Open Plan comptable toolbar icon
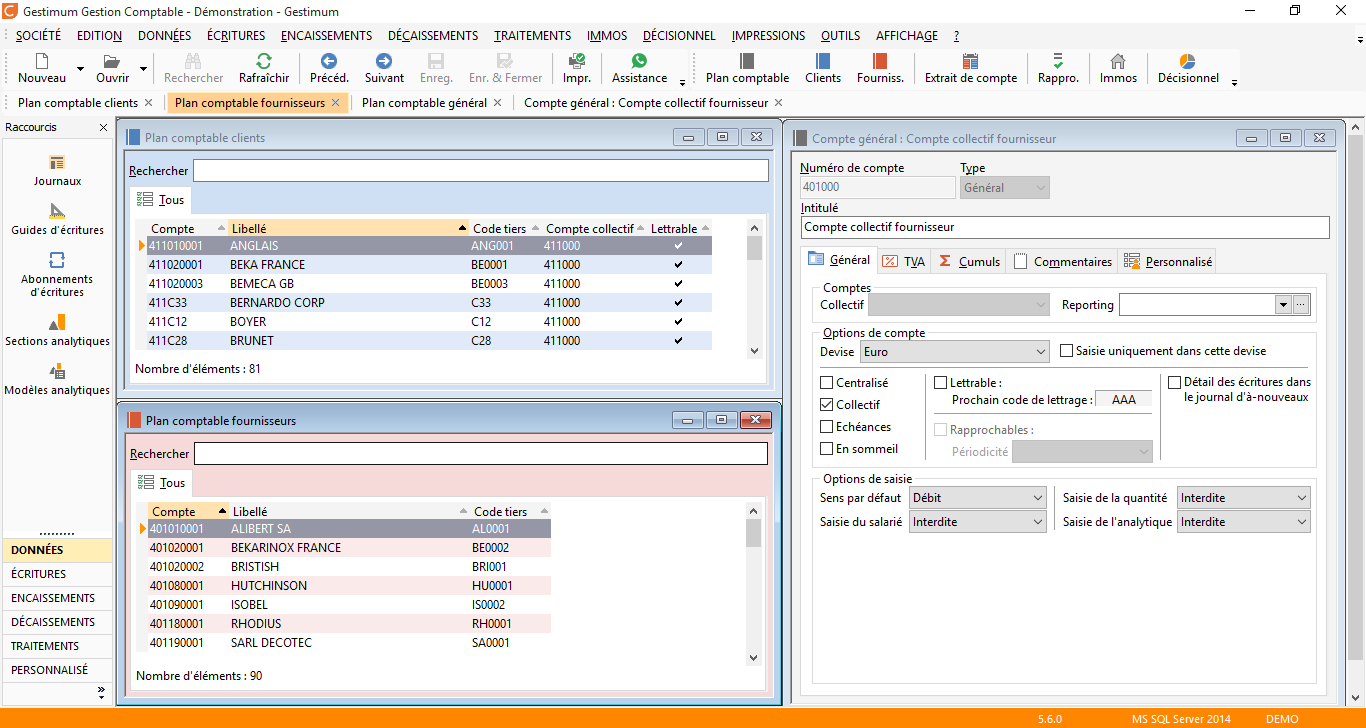The width and height of the screenshot is (1366, 728). [x=747, y=61]
